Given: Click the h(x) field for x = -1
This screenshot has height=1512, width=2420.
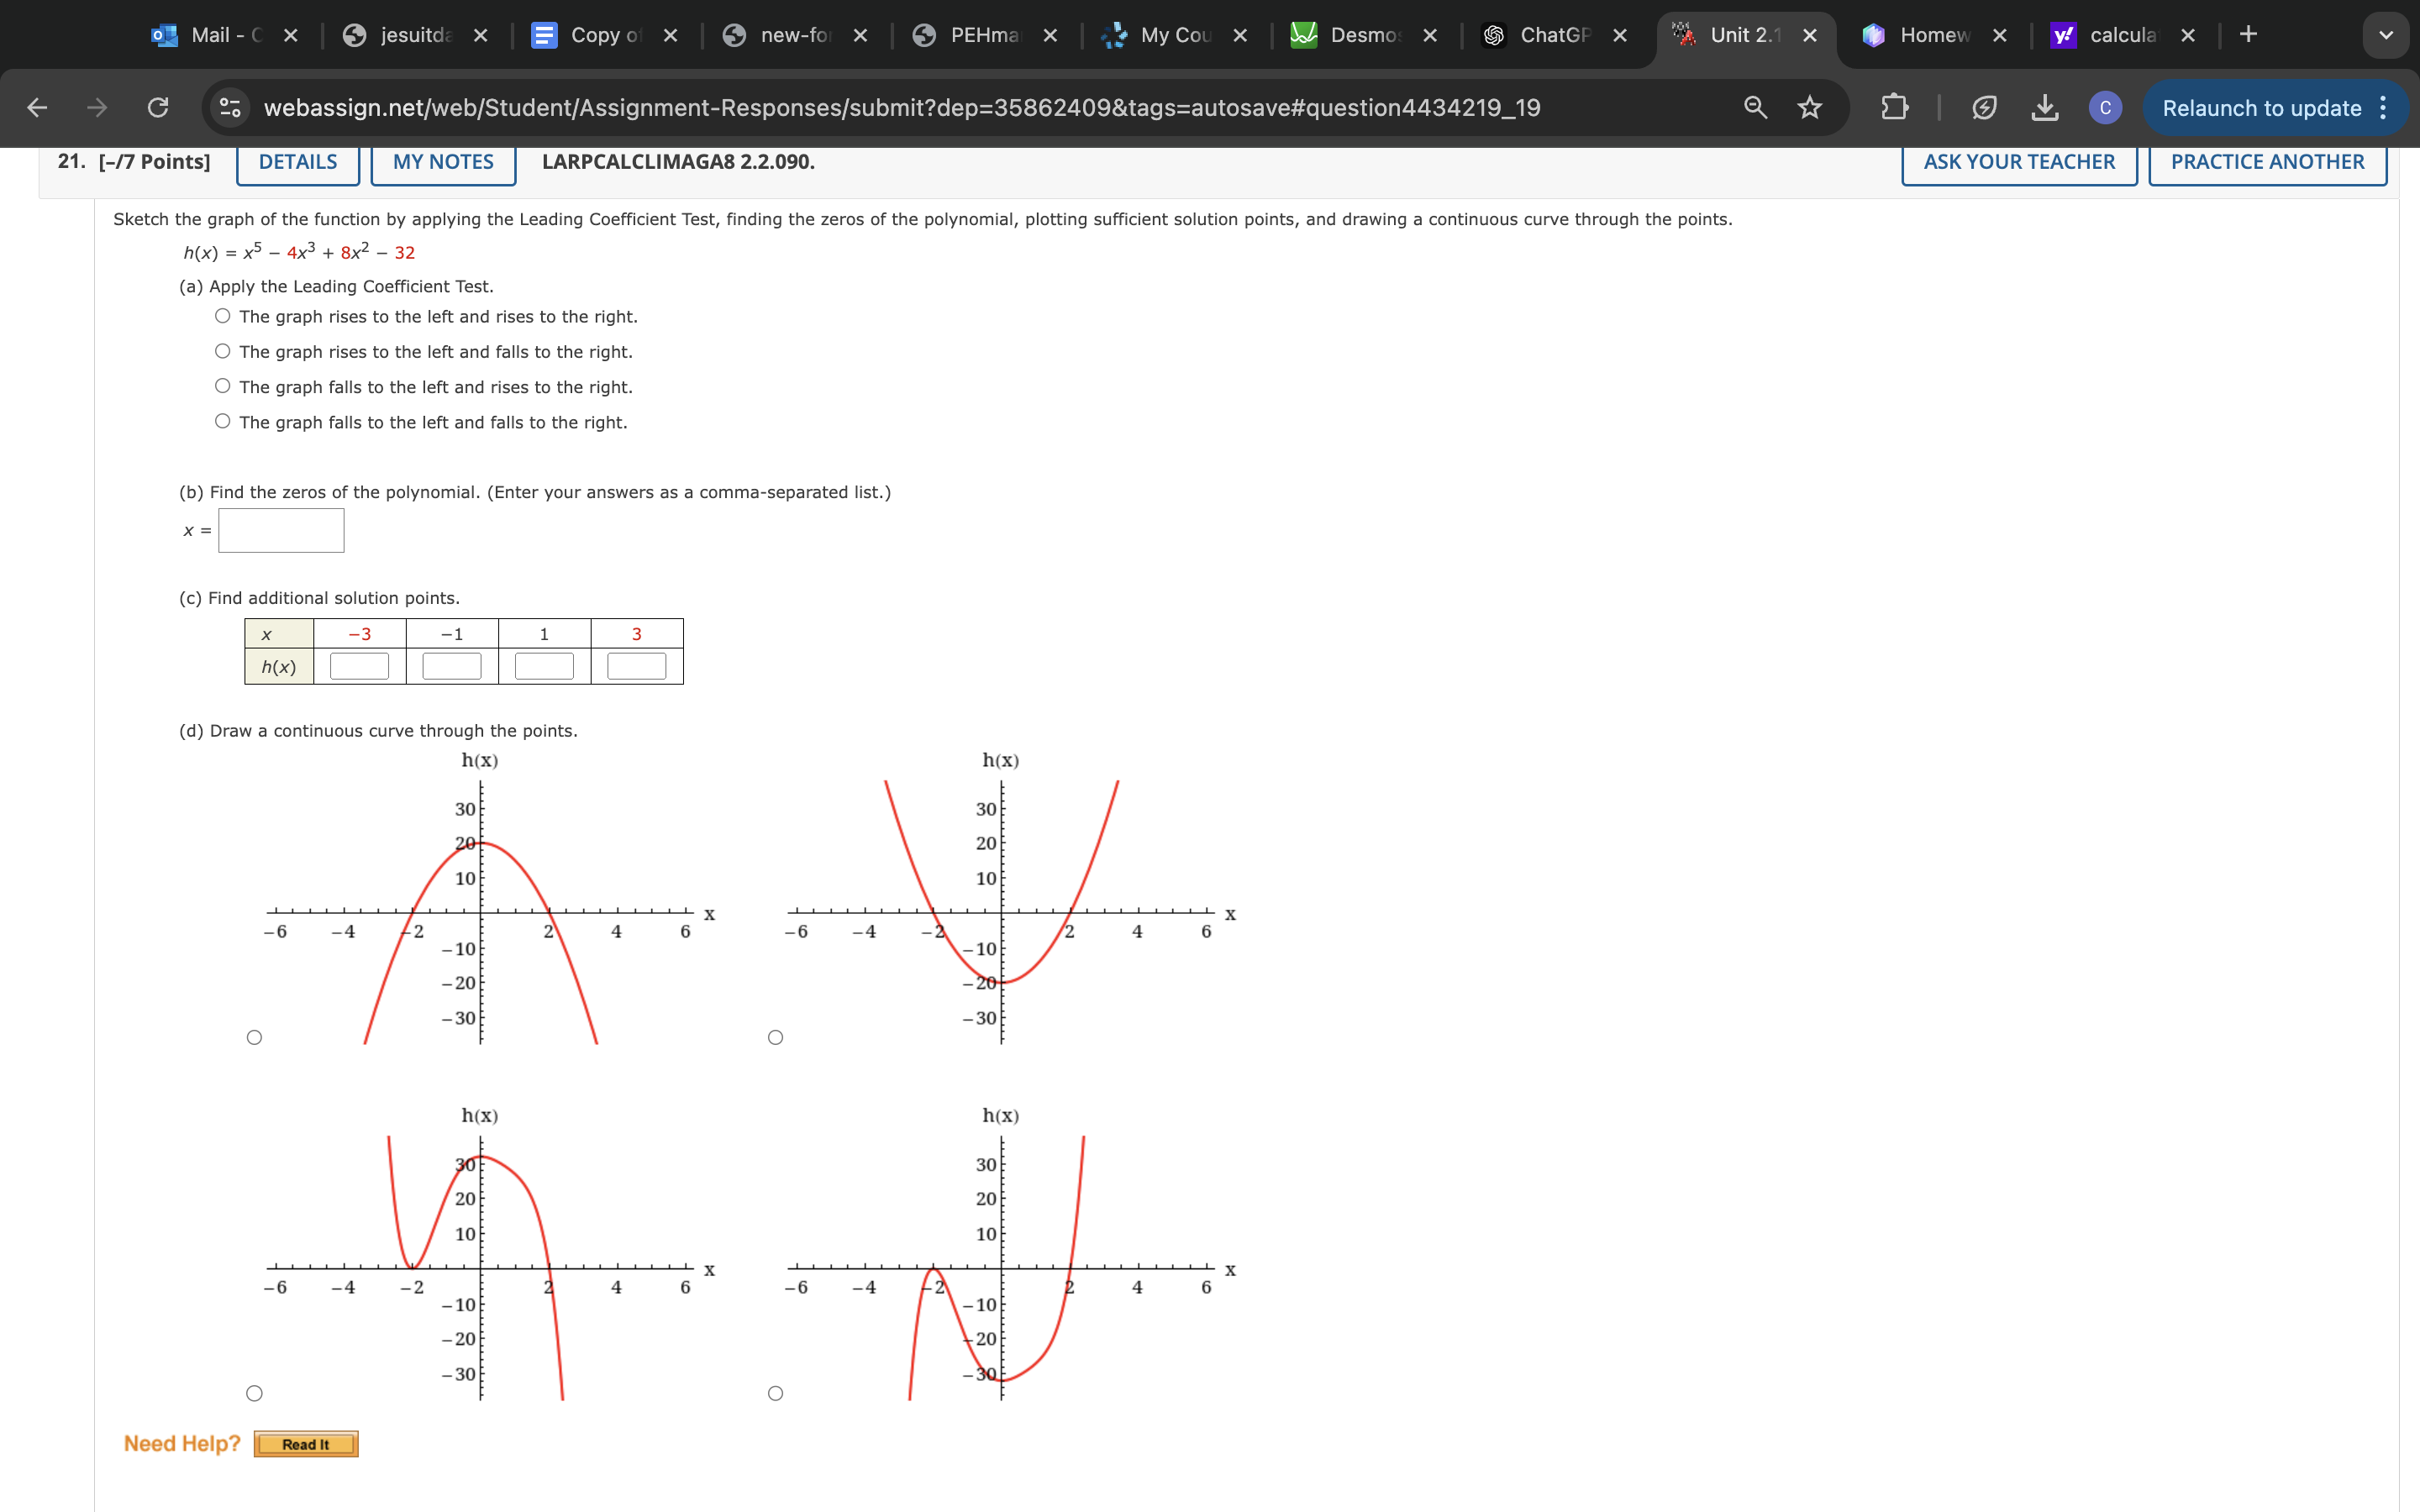Looking at the screenshot, I should pyautogui.click(x=452, y=666).
